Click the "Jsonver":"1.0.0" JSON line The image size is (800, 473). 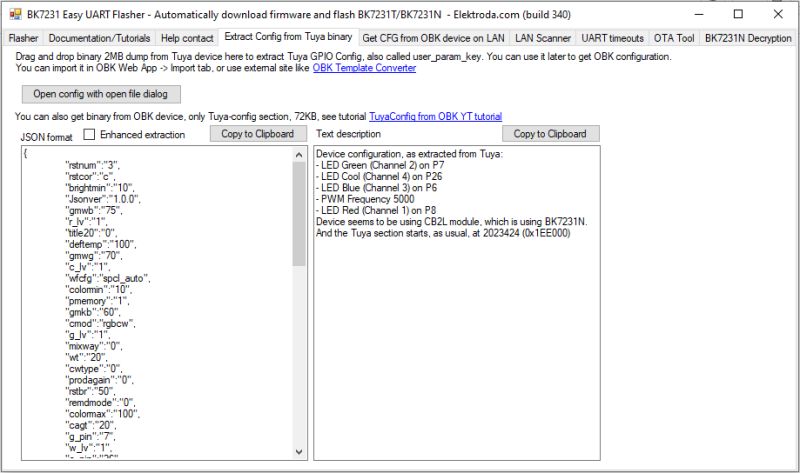coord(103,199)
